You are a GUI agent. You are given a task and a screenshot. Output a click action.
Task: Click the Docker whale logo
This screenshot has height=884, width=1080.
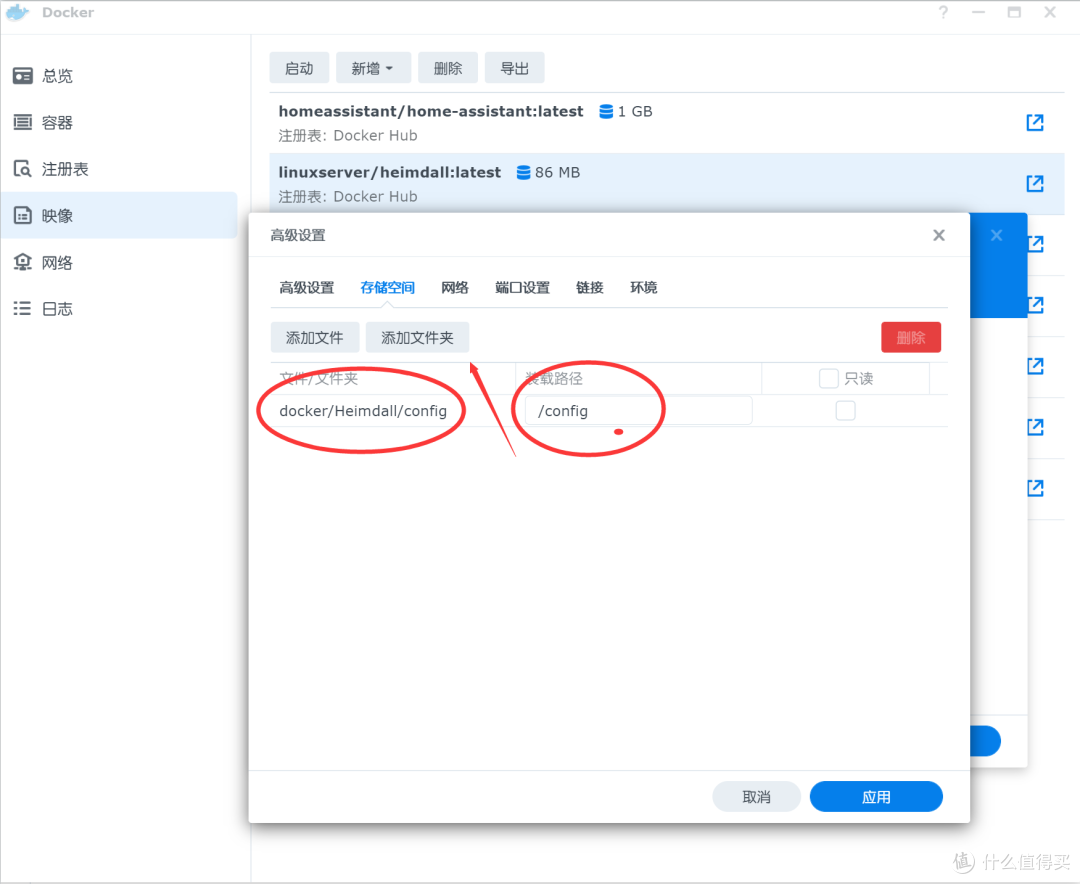coord(18,13)
